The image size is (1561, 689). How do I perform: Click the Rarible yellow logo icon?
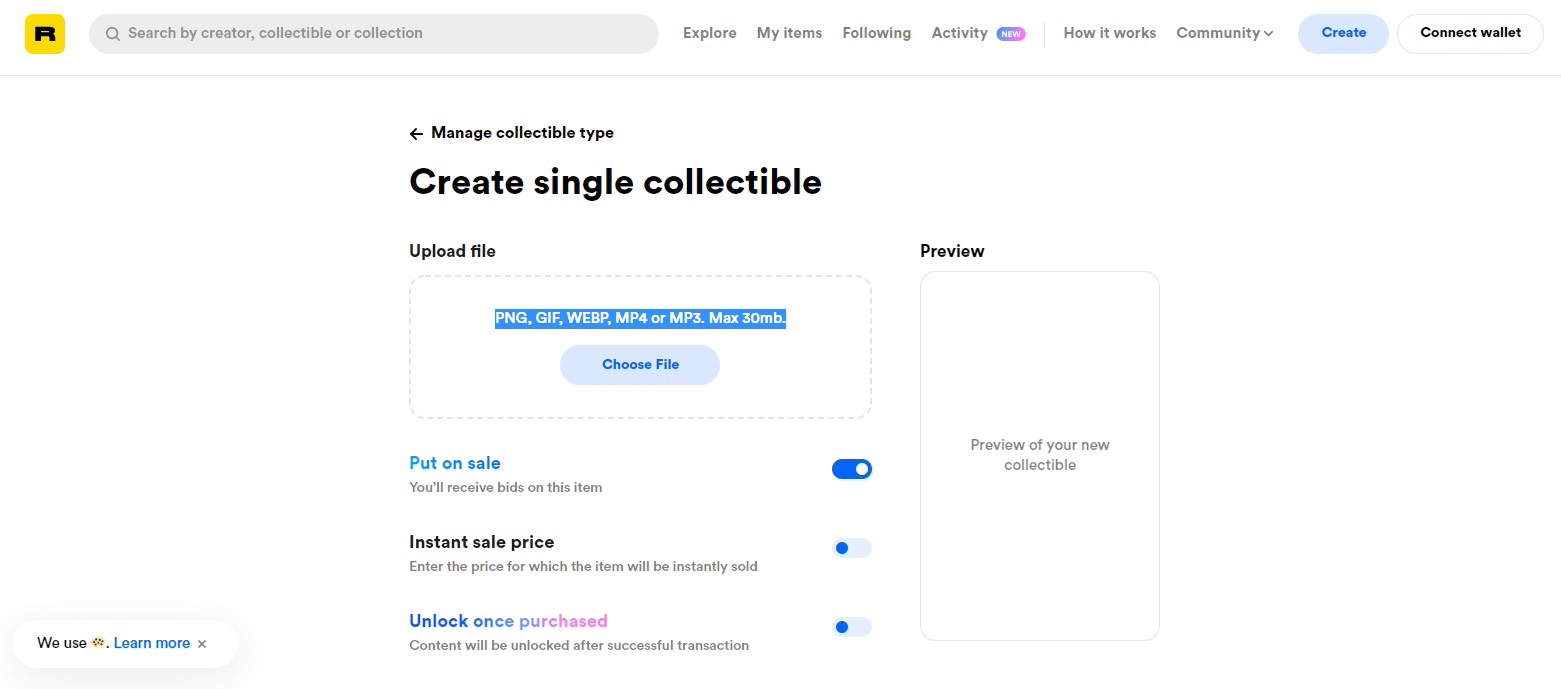[45, 34]
